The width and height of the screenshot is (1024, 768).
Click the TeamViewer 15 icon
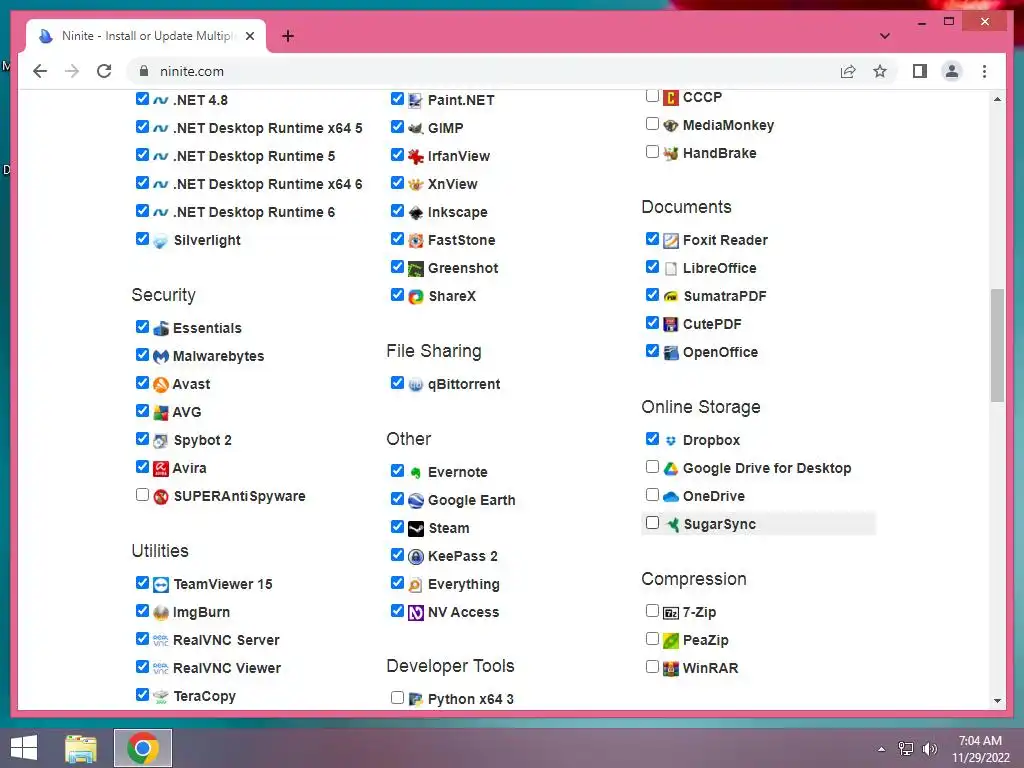tap(161, 584)
